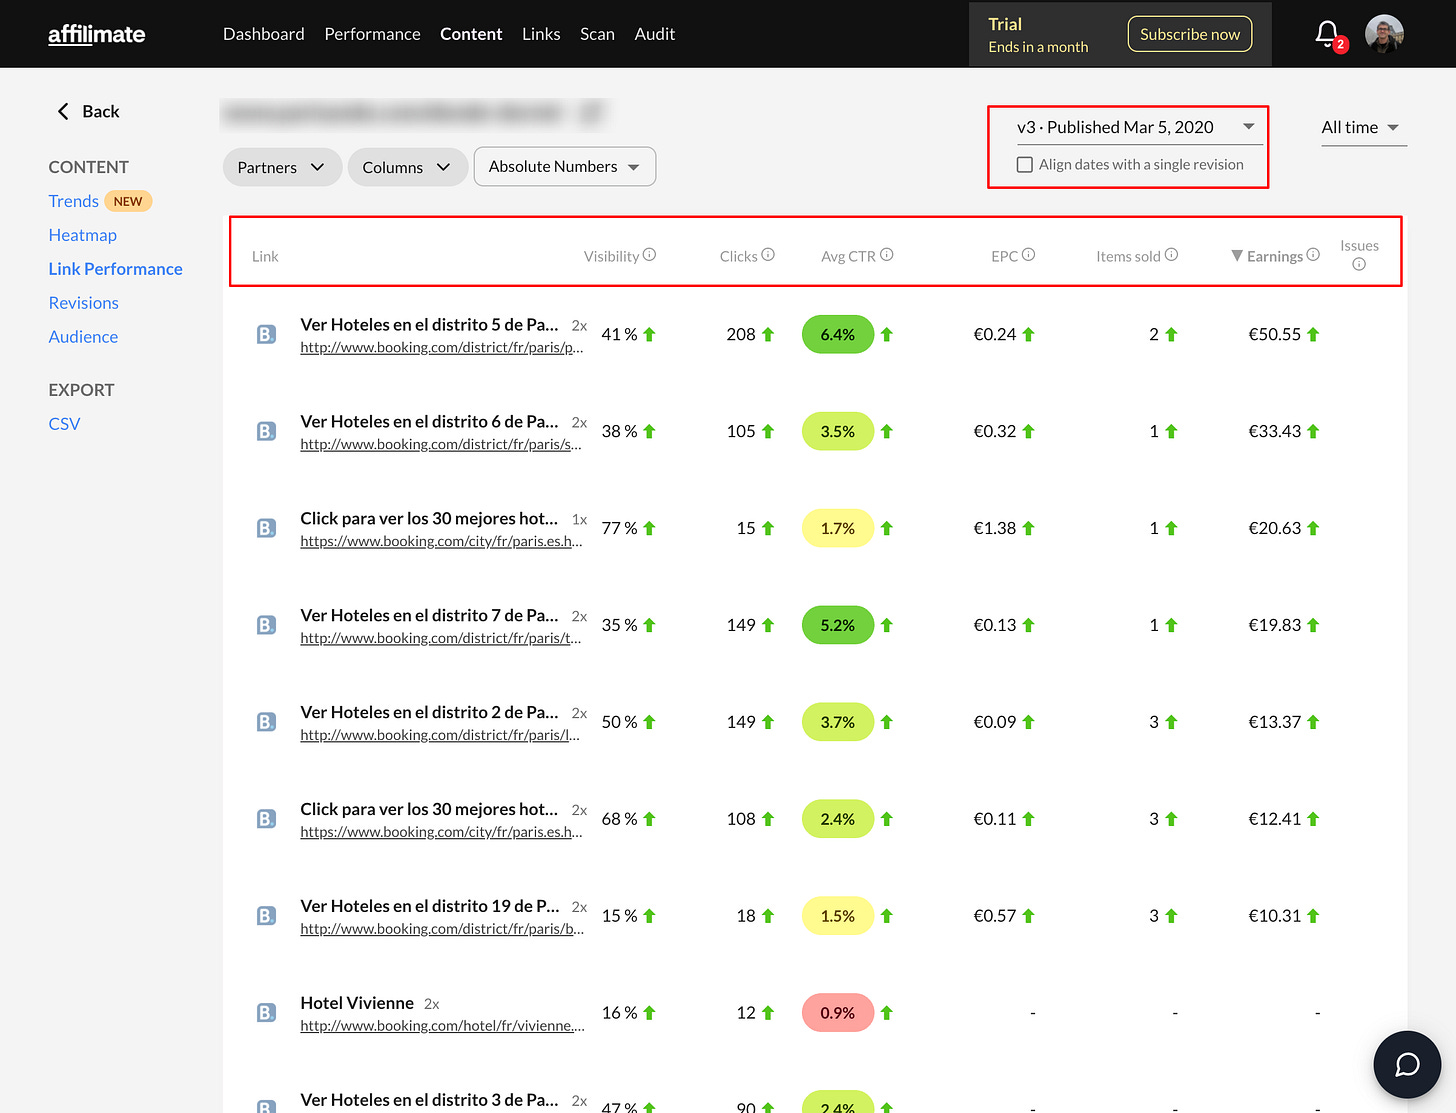Click the Clicks column info icon
Image resolution: width=1456 pixels, height=1113 pixels.
click(x=768, y=255)
